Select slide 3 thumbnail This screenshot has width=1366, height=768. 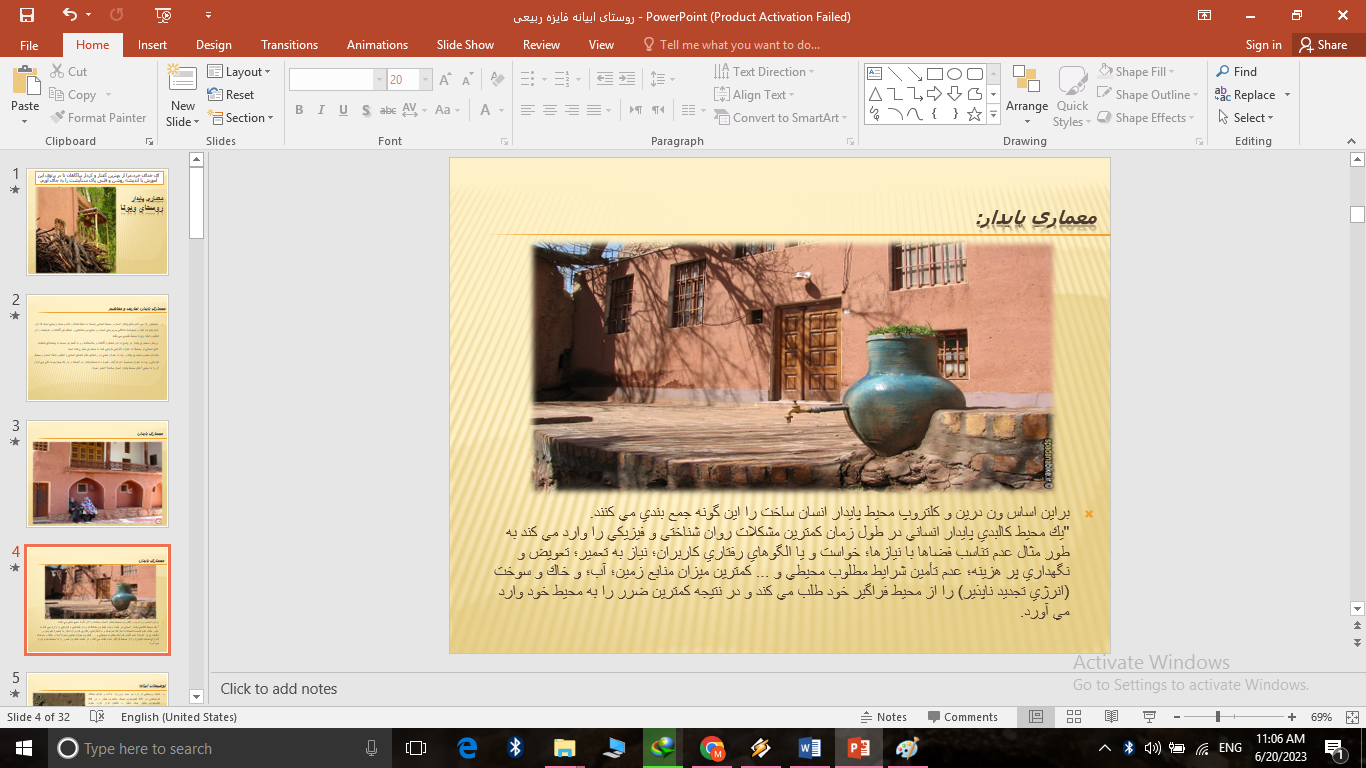[x=97, y=474]
